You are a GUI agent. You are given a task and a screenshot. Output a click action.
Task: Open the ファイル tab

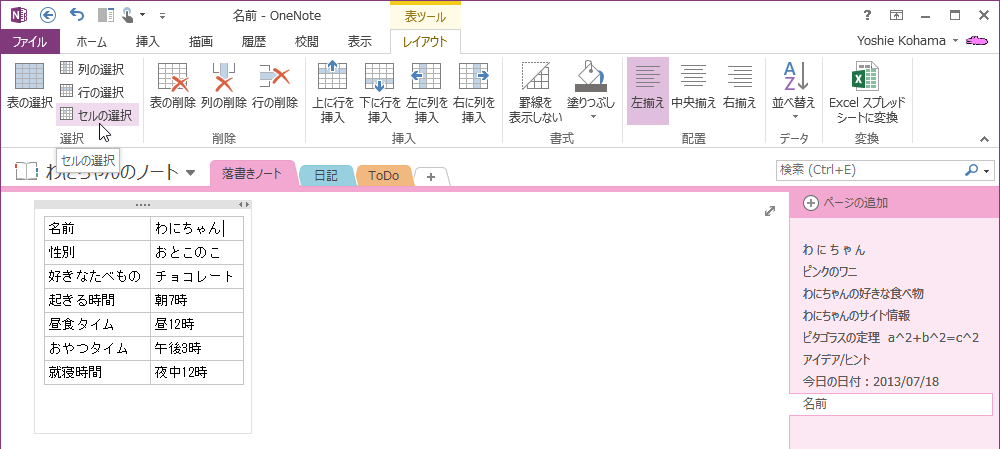point(30,42)
